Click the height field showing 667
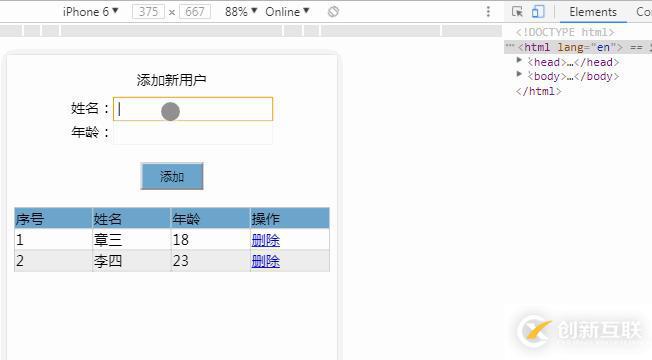Image resolution: width=652 pixels, height=360 pixels. (195, 12)
